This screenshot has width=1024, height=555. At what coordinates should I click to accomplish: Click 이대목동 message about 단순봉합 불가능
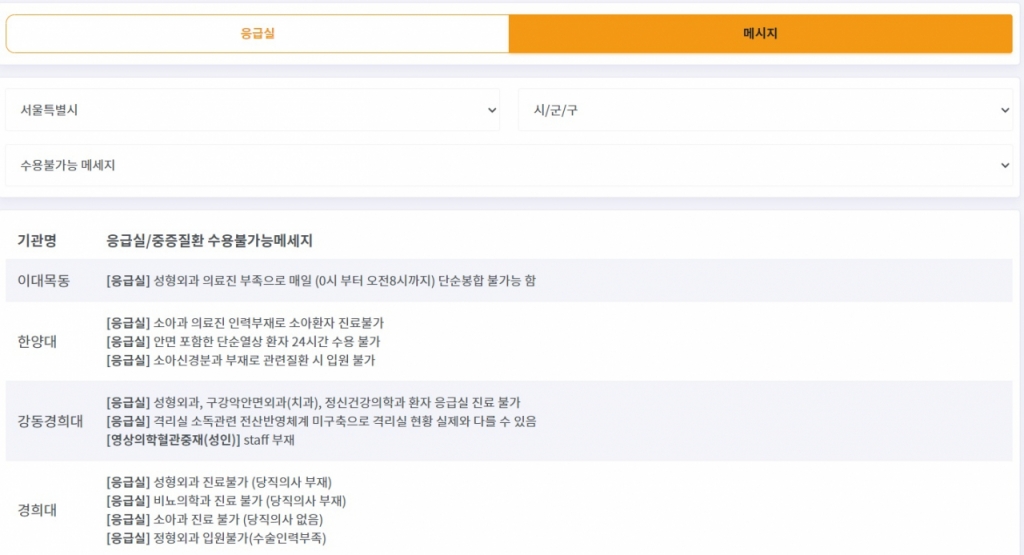[321, 281]
